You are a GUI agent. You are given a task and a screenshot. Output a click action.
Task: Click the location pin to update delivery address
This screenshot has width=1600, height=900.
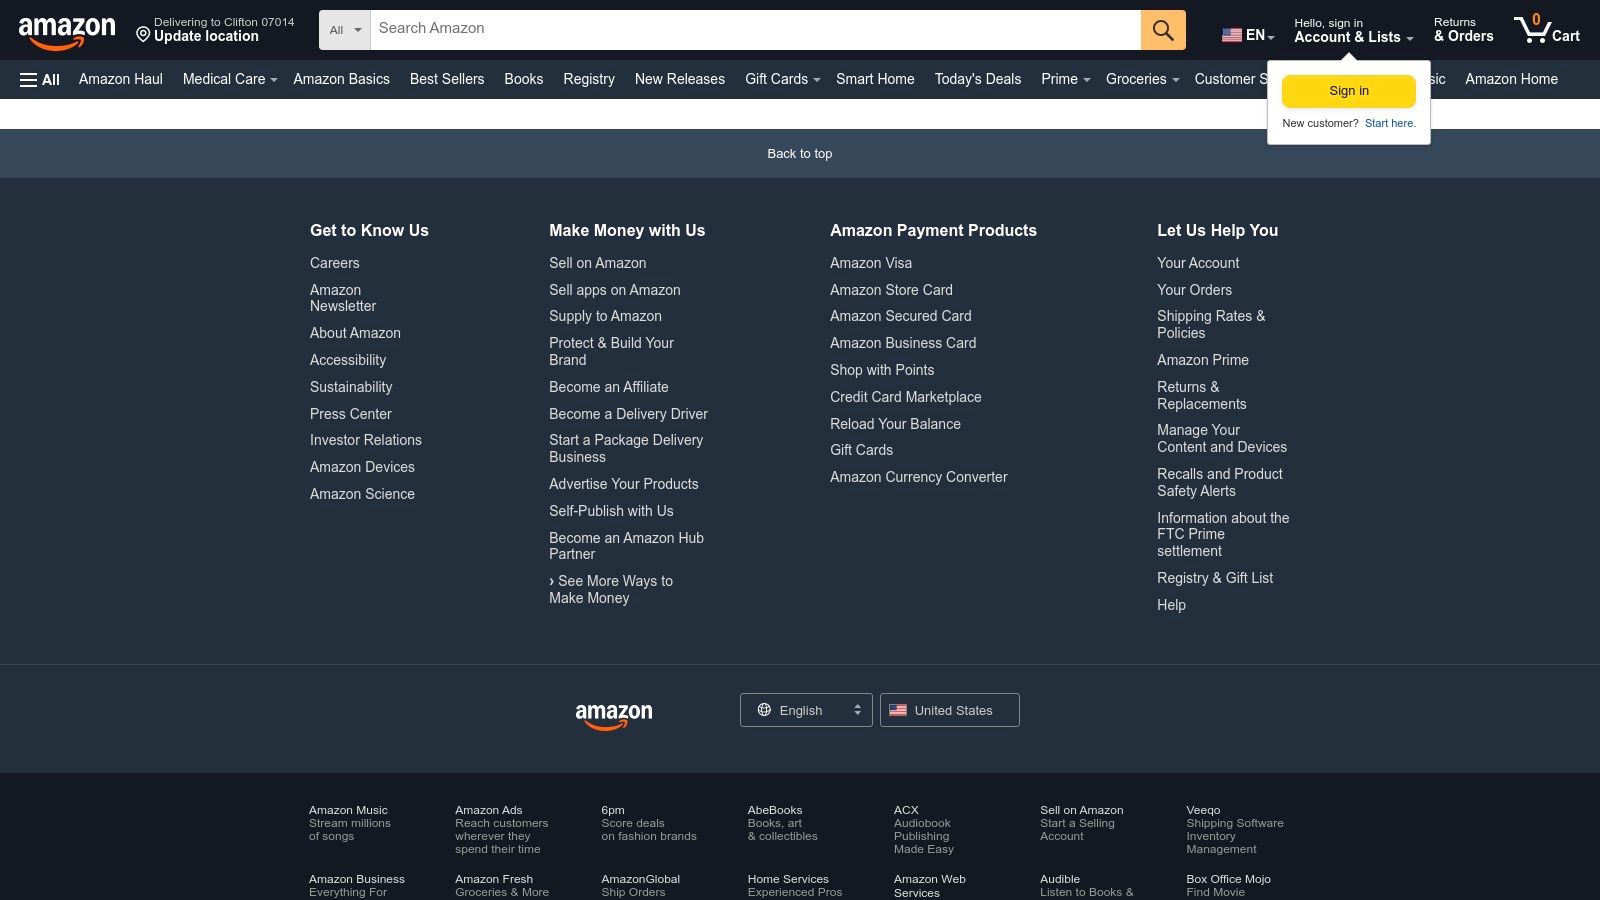coord(143,33)
